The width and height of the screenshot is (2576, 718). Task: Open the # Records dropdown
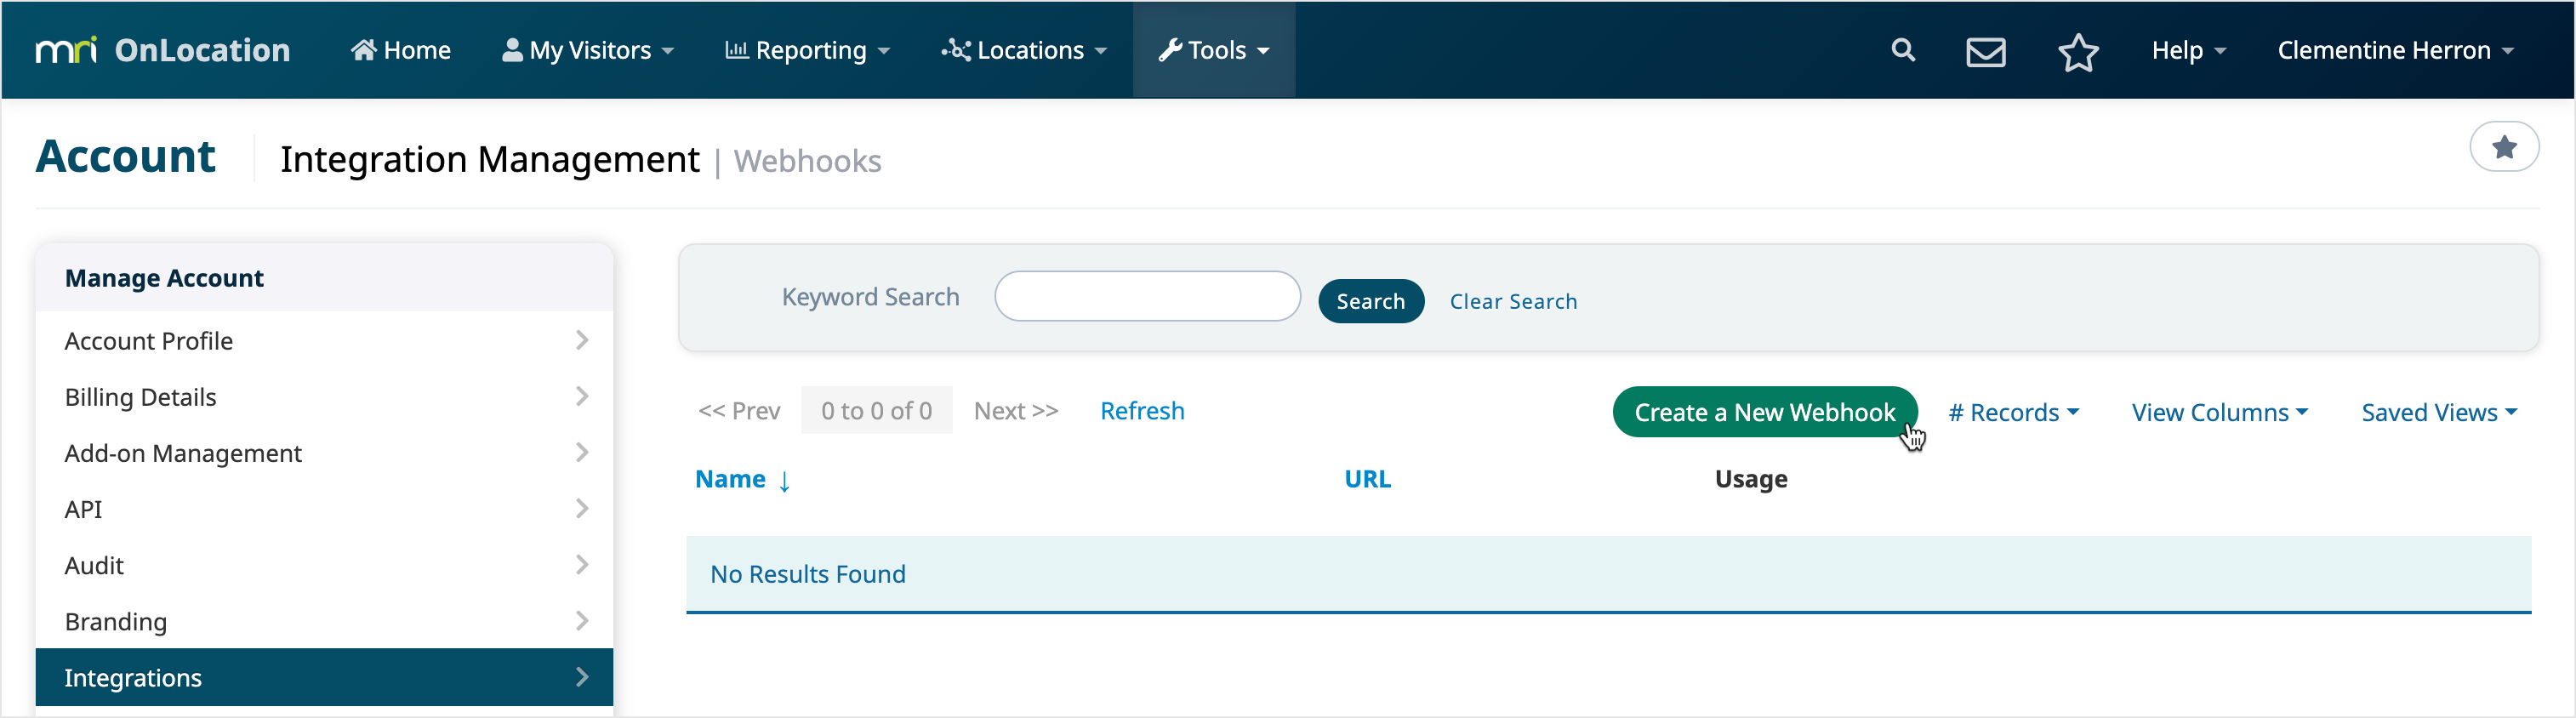(2014, 412)
